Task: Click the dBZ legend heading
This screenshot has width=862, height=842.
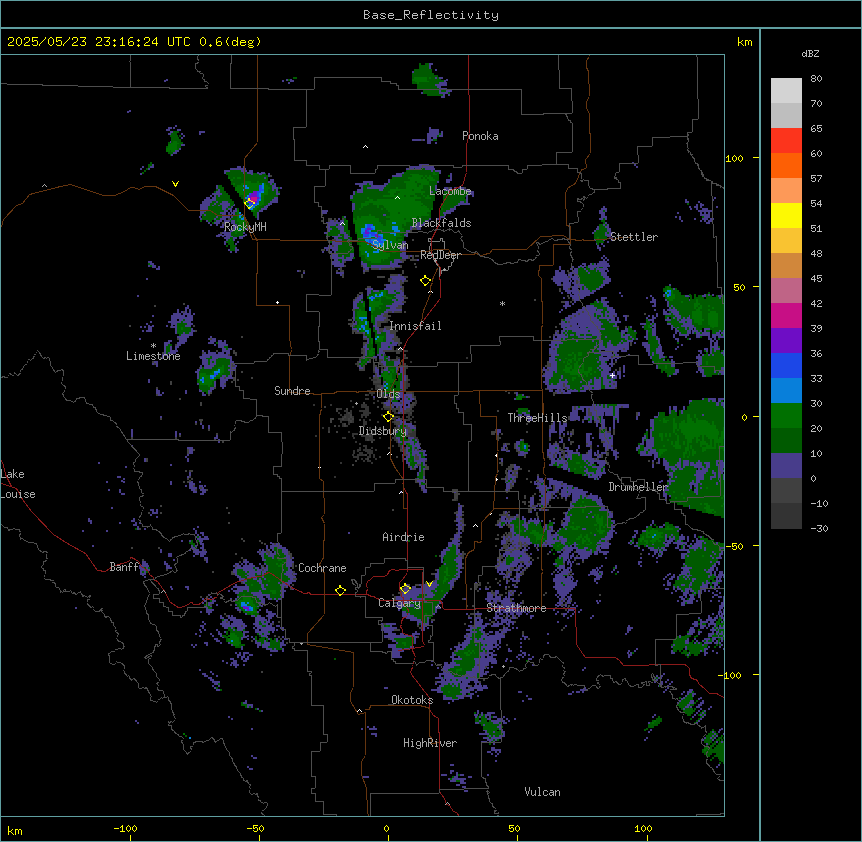Action: point(810,53)
